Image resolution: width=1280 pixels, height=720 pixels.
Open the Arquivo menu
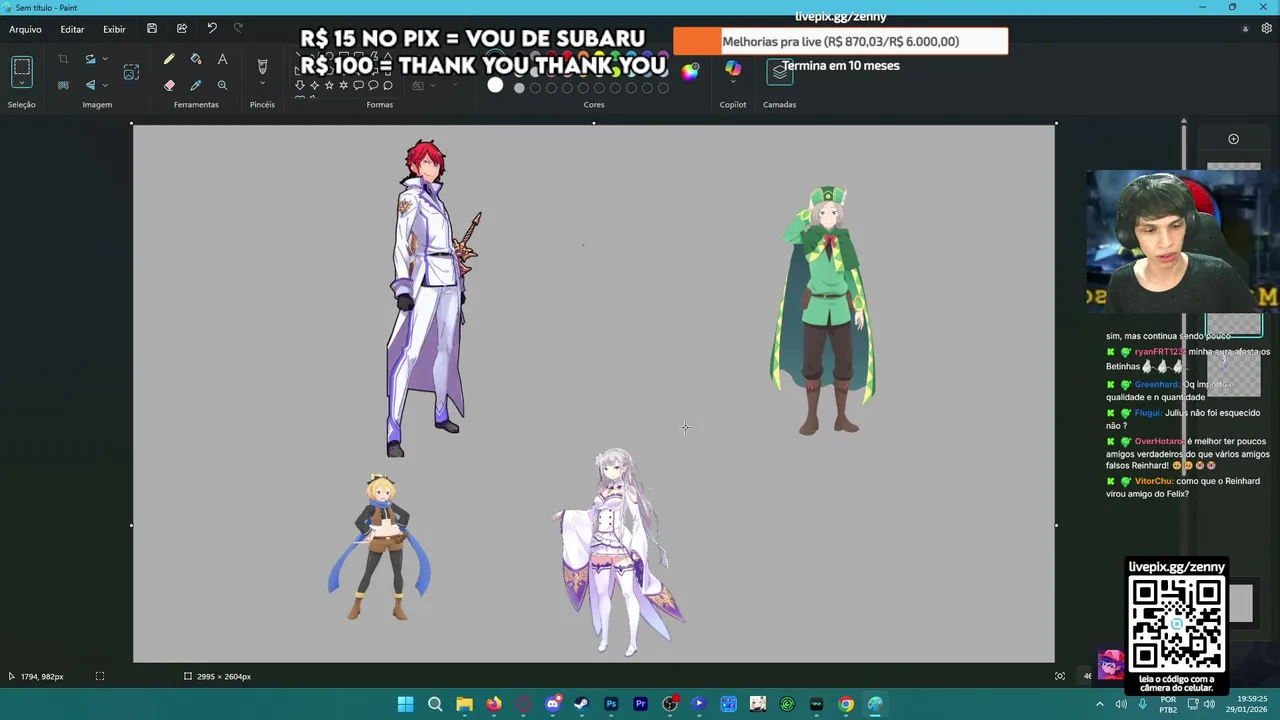point(25,29)
